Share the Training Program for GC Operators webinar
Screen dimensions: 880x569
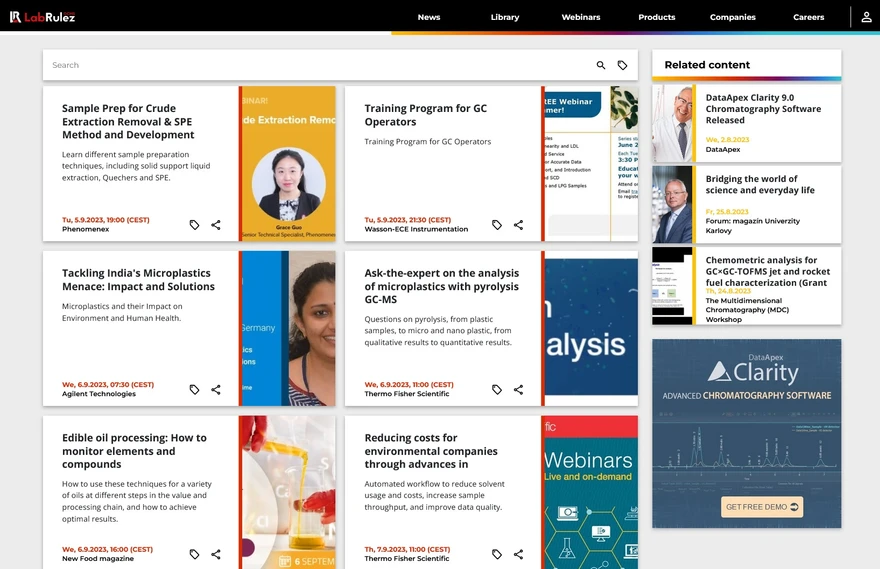tap(518, 225)
